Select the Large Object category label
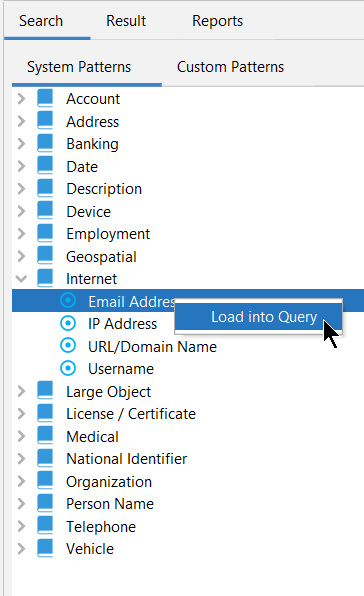The image size is (364, 596). pos(109,392)
